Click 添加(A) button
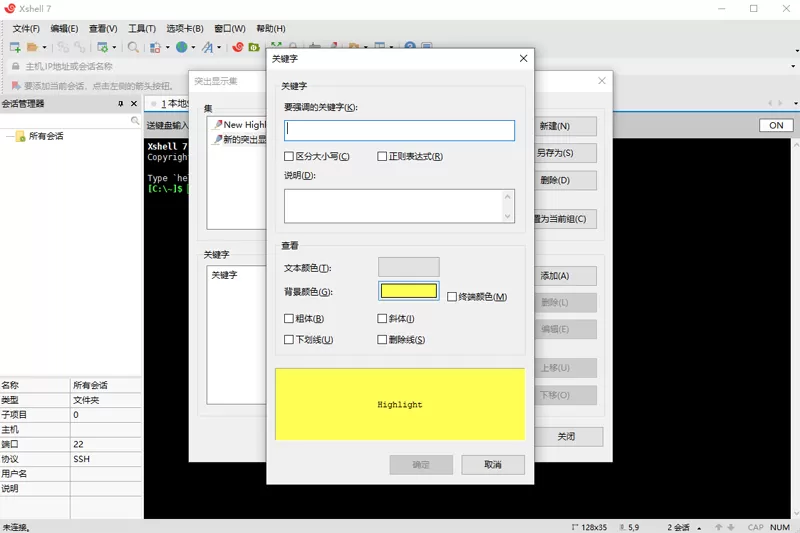This screenshot has height=533, width=800. point(565,276)
